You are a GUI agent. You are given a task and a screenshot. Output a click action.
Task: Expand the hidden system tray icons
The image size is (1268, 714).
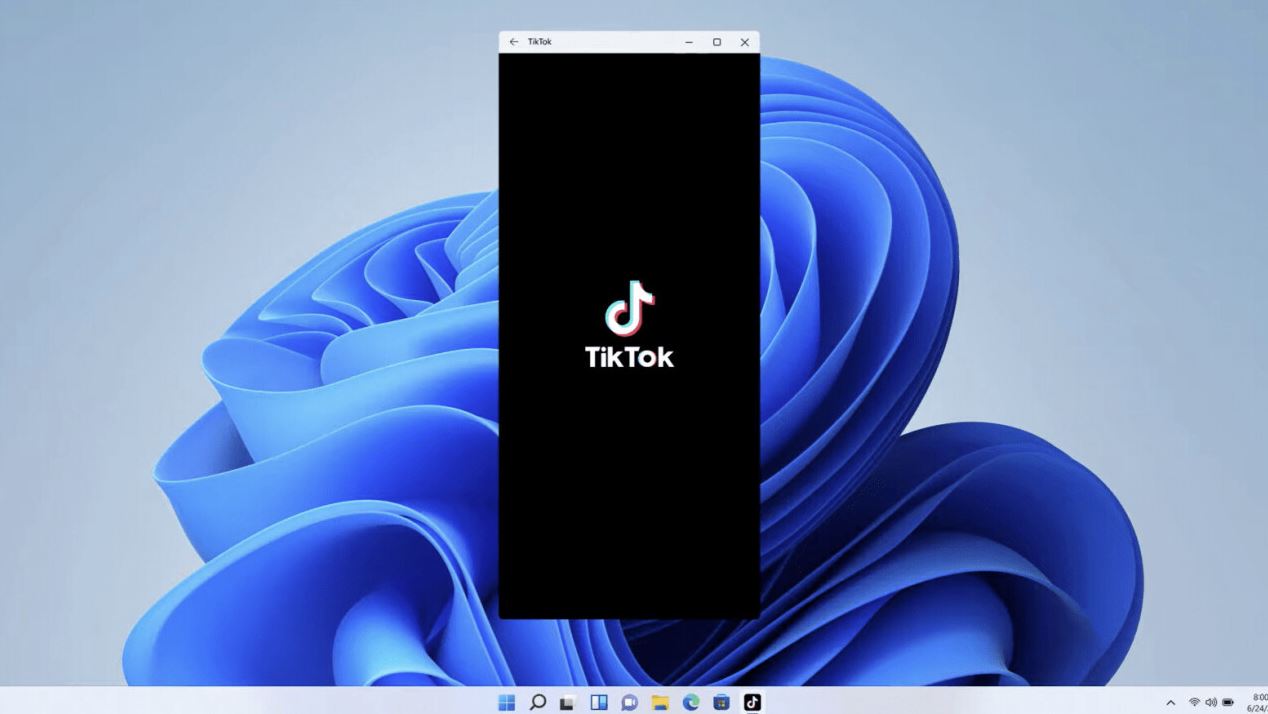[x=1171, y=703]
